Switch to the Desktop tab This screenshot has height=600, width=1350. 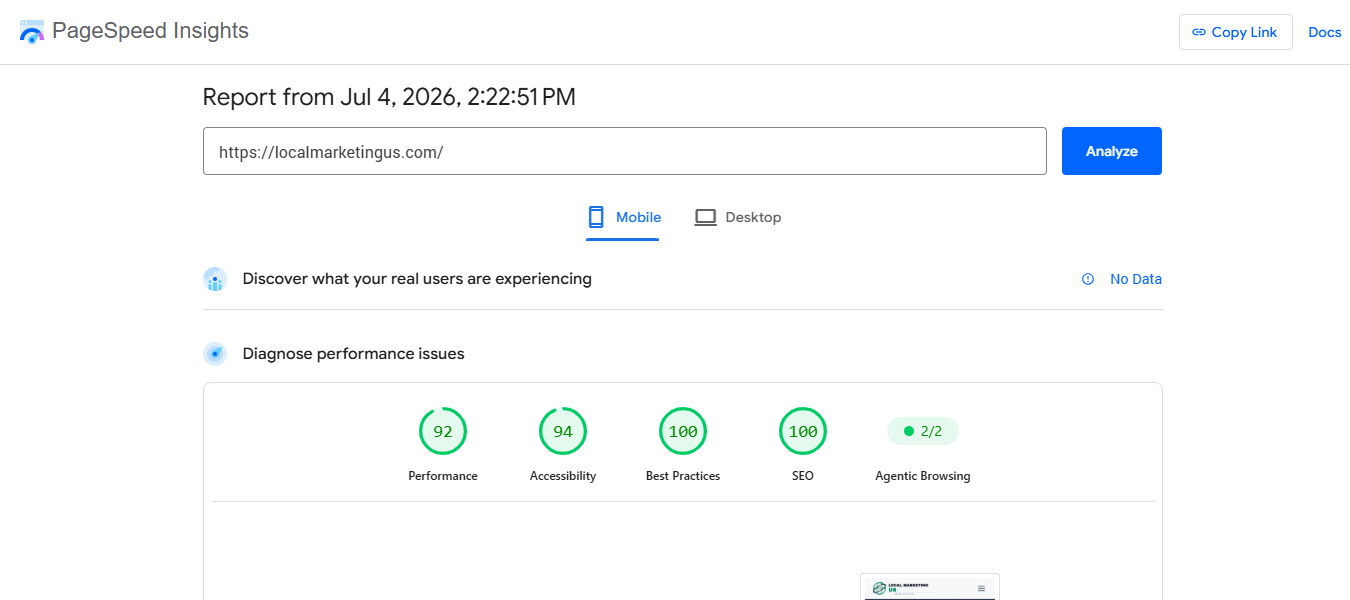[737, 217]
